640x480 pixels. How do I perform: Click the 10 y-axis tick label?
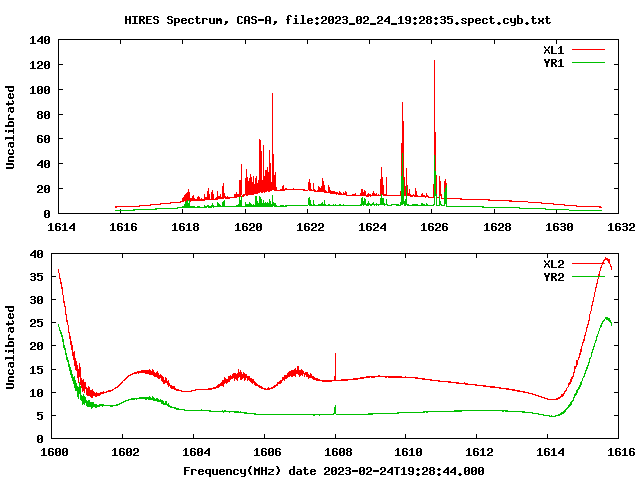pyautogui.click(x=36, y=393)
